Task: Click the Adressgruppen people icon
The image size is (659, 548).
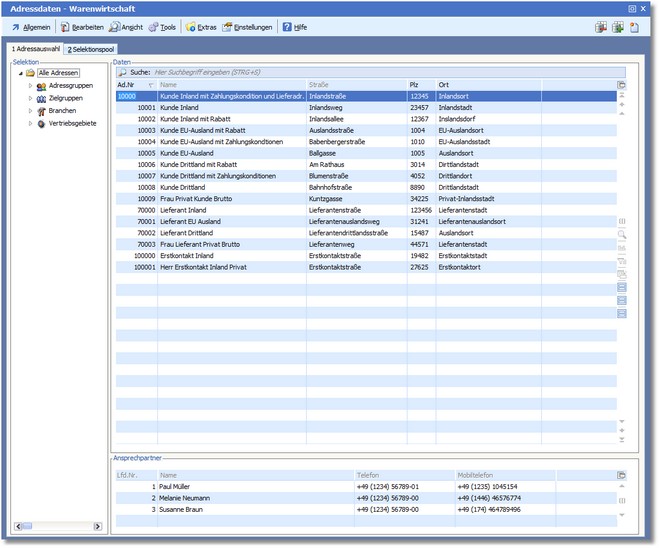Action: (41, 86)
